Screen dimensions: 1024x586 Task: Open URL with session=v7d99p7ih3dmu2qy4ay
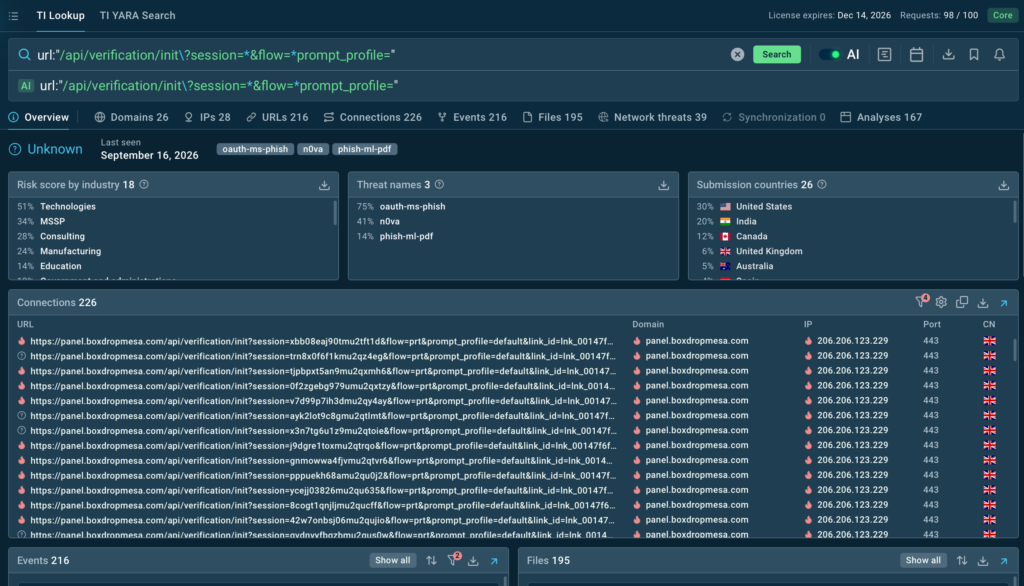[323, 400]
